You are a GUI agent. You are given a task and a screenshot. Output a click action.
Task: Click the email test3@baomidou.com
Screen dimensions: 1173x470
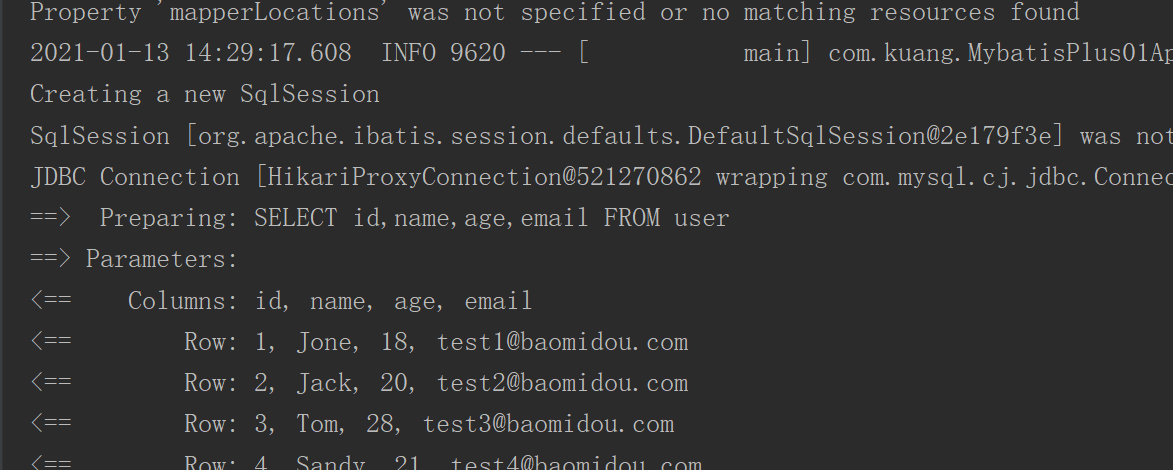[548, 424]
